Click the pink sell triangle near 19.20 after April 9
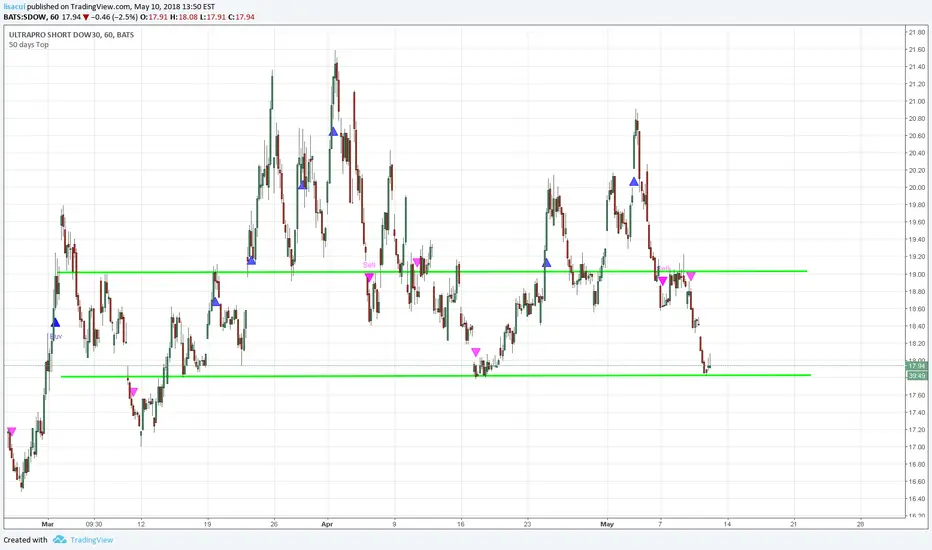Screen dimensions: 932x550 pos(417,262)
